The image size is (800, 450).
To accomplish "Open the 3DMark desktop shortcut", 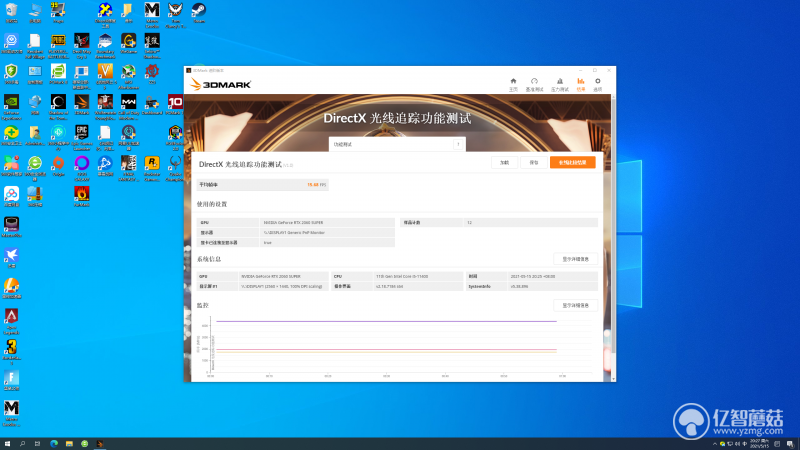I will [x=82, y=105].
